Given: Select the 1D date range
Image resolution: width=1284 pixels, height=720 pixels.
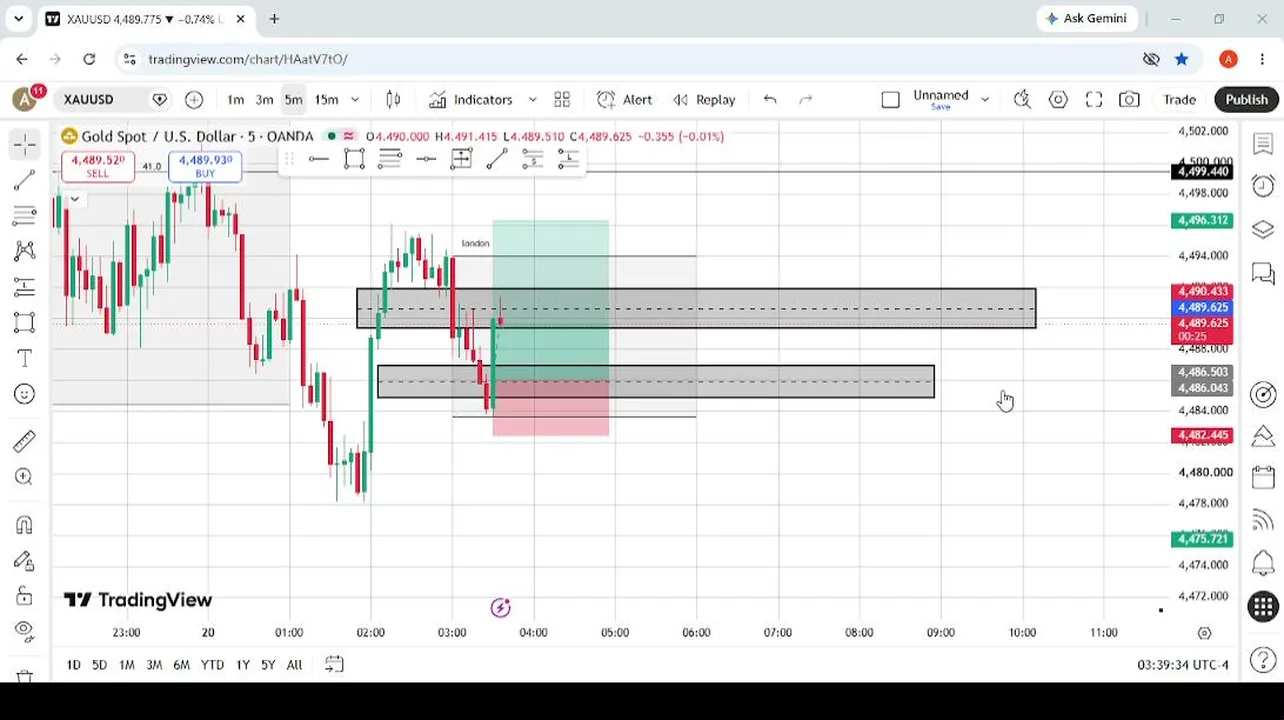Looking at the screenshot, I should [73, 664].
